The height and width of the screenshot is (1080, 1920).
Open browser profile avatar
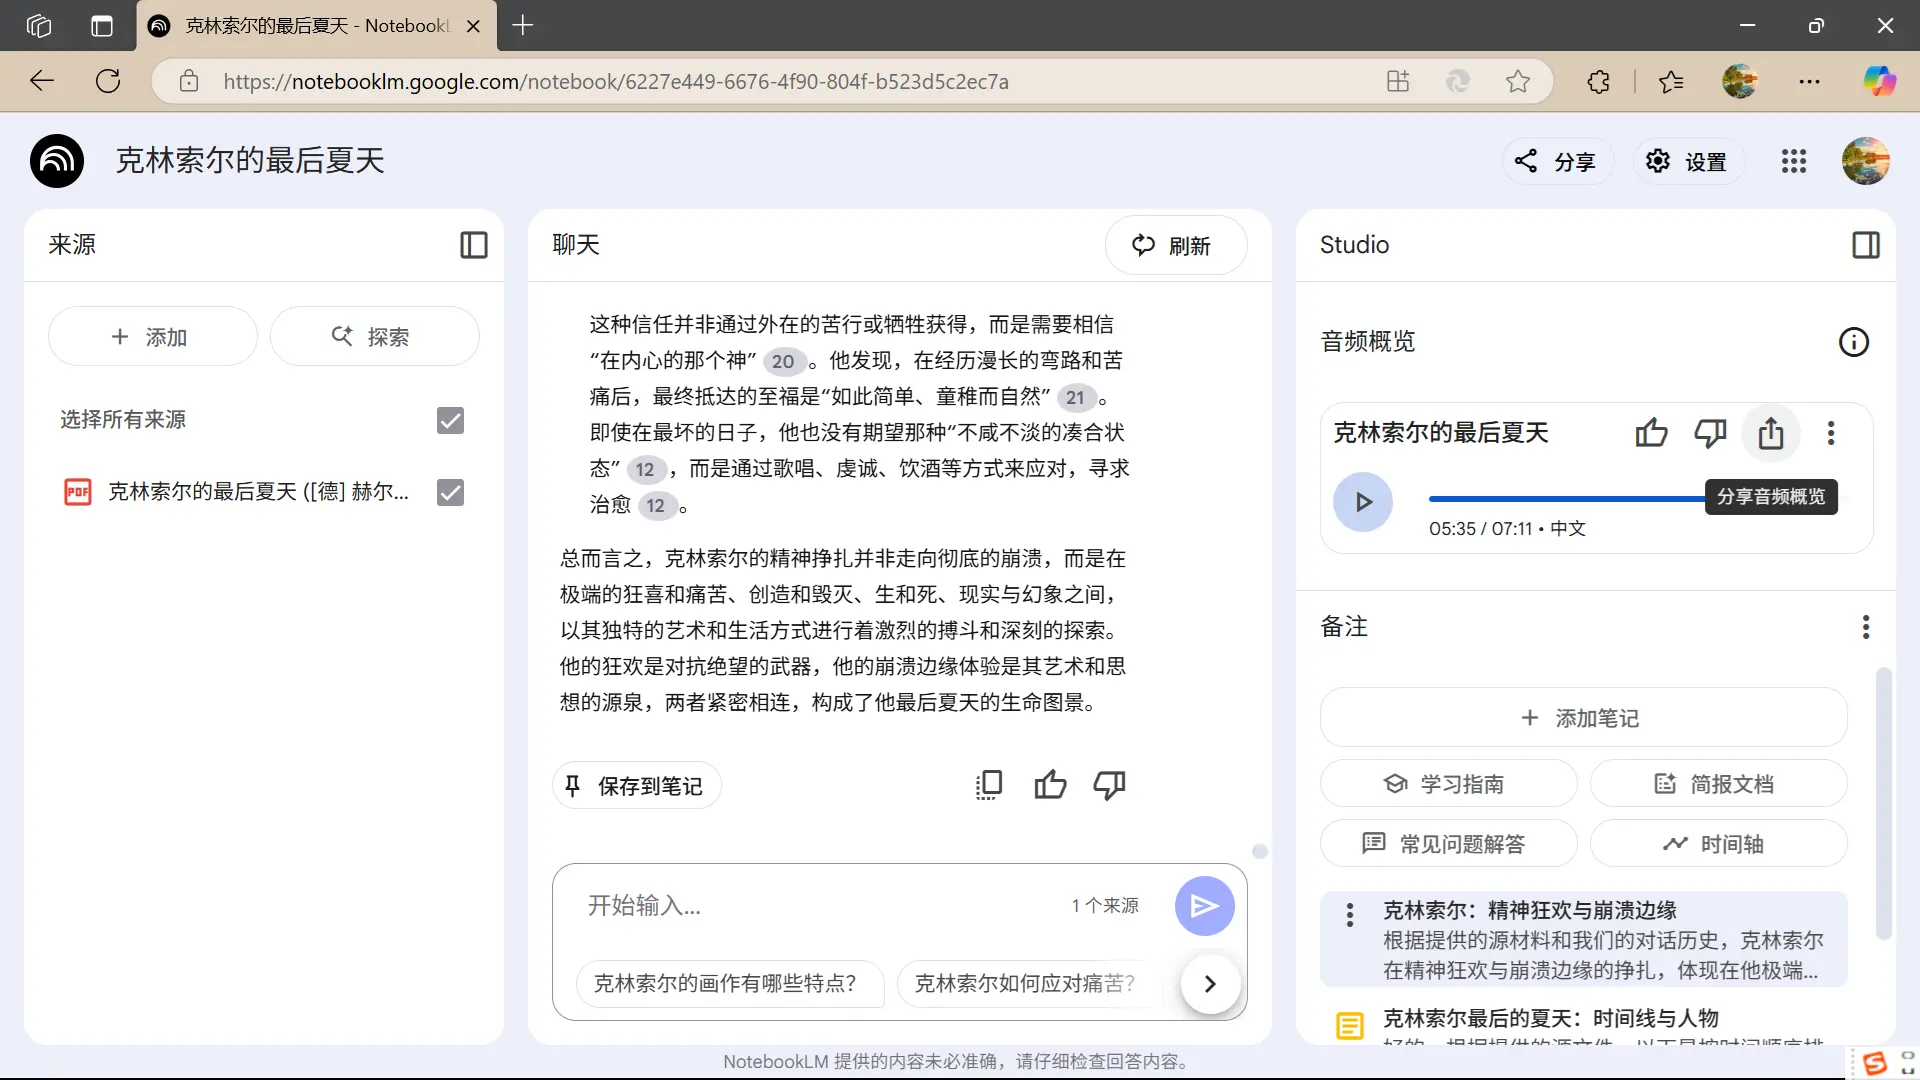pos(1740,82)
